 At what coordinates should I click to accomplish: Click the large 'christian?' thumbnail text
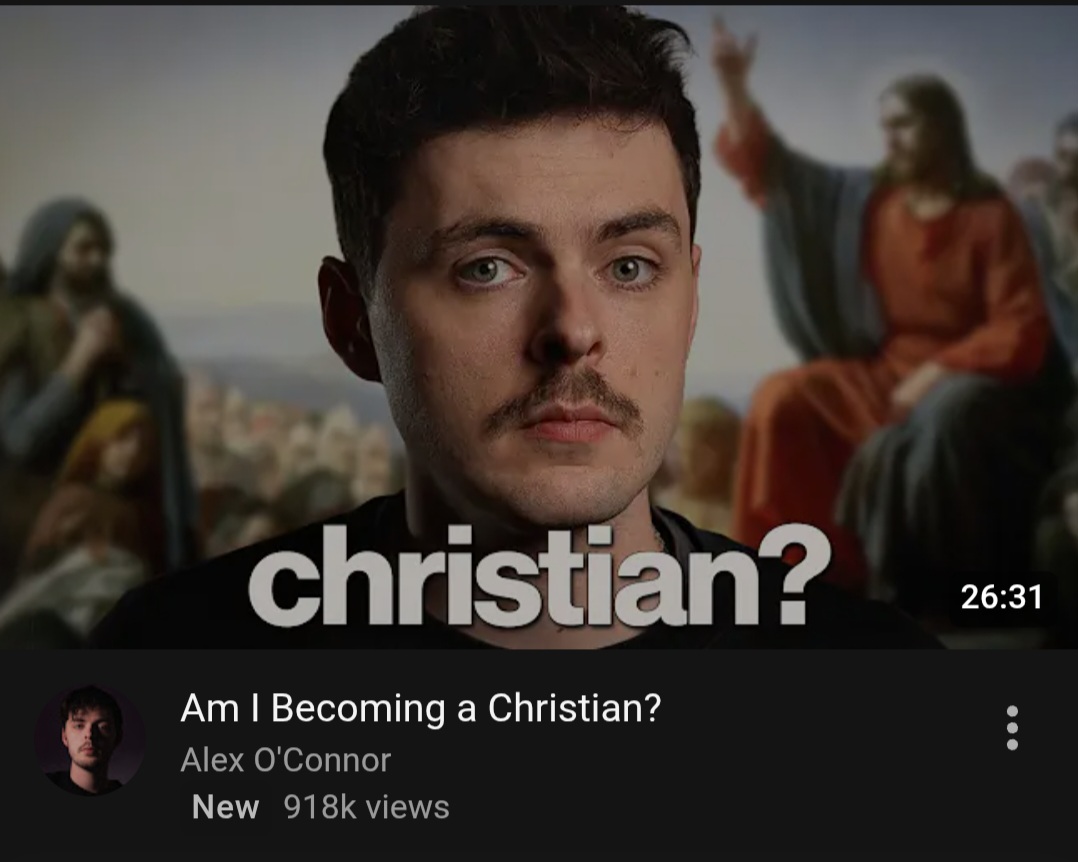(x=539, y=576)
